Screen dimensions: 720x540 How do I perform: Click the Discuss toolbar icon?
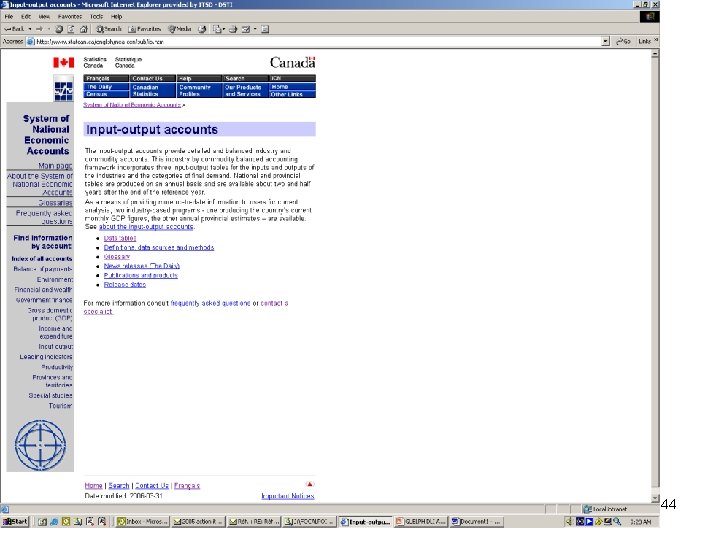265,29
